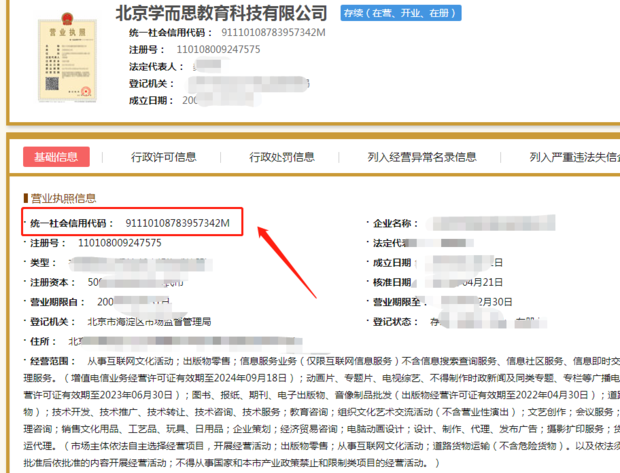Open the business license thumbnail image

pos(67,58)
